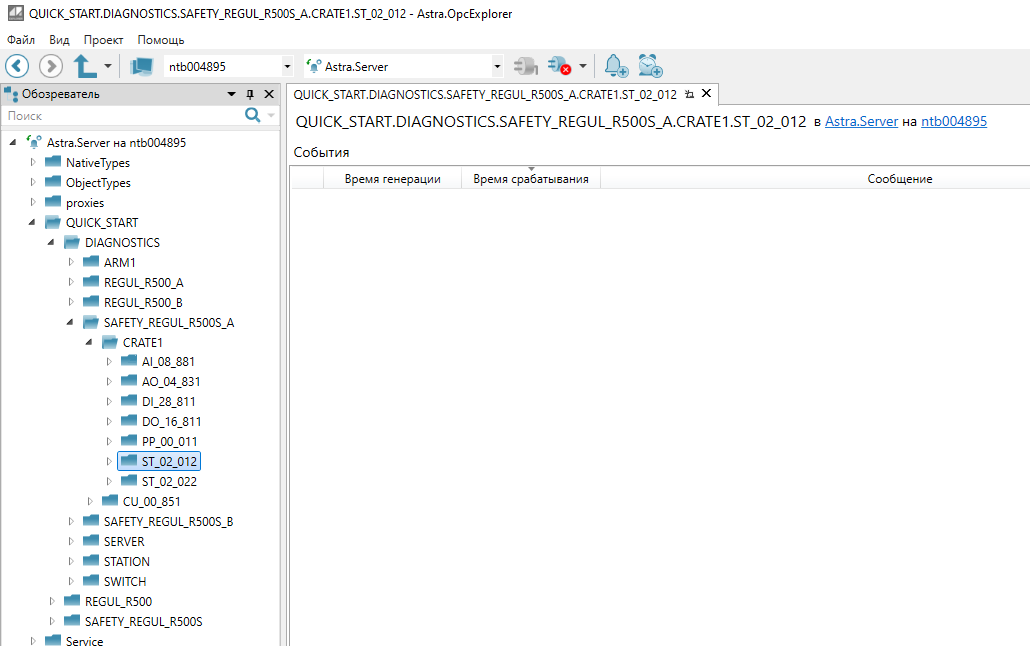
Task: Click the add bell subscription icon
Action: (616, 66)
